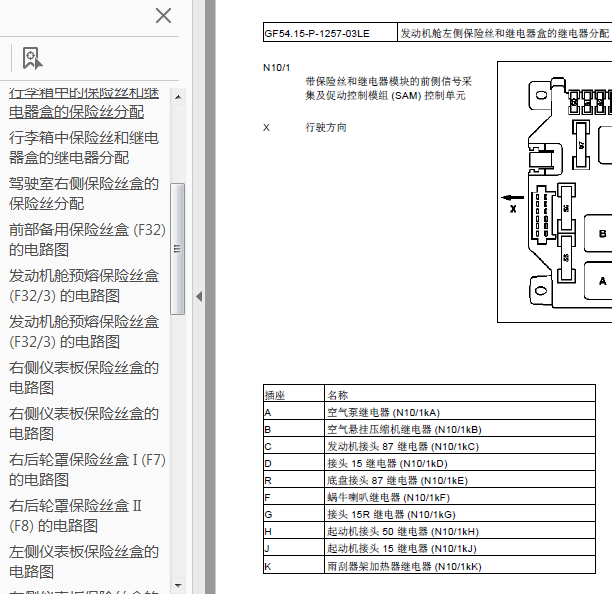Open bookmark 前部备用保险丝盒 (F32) 的电路图
612x594 pixels.
coord(87,240)
